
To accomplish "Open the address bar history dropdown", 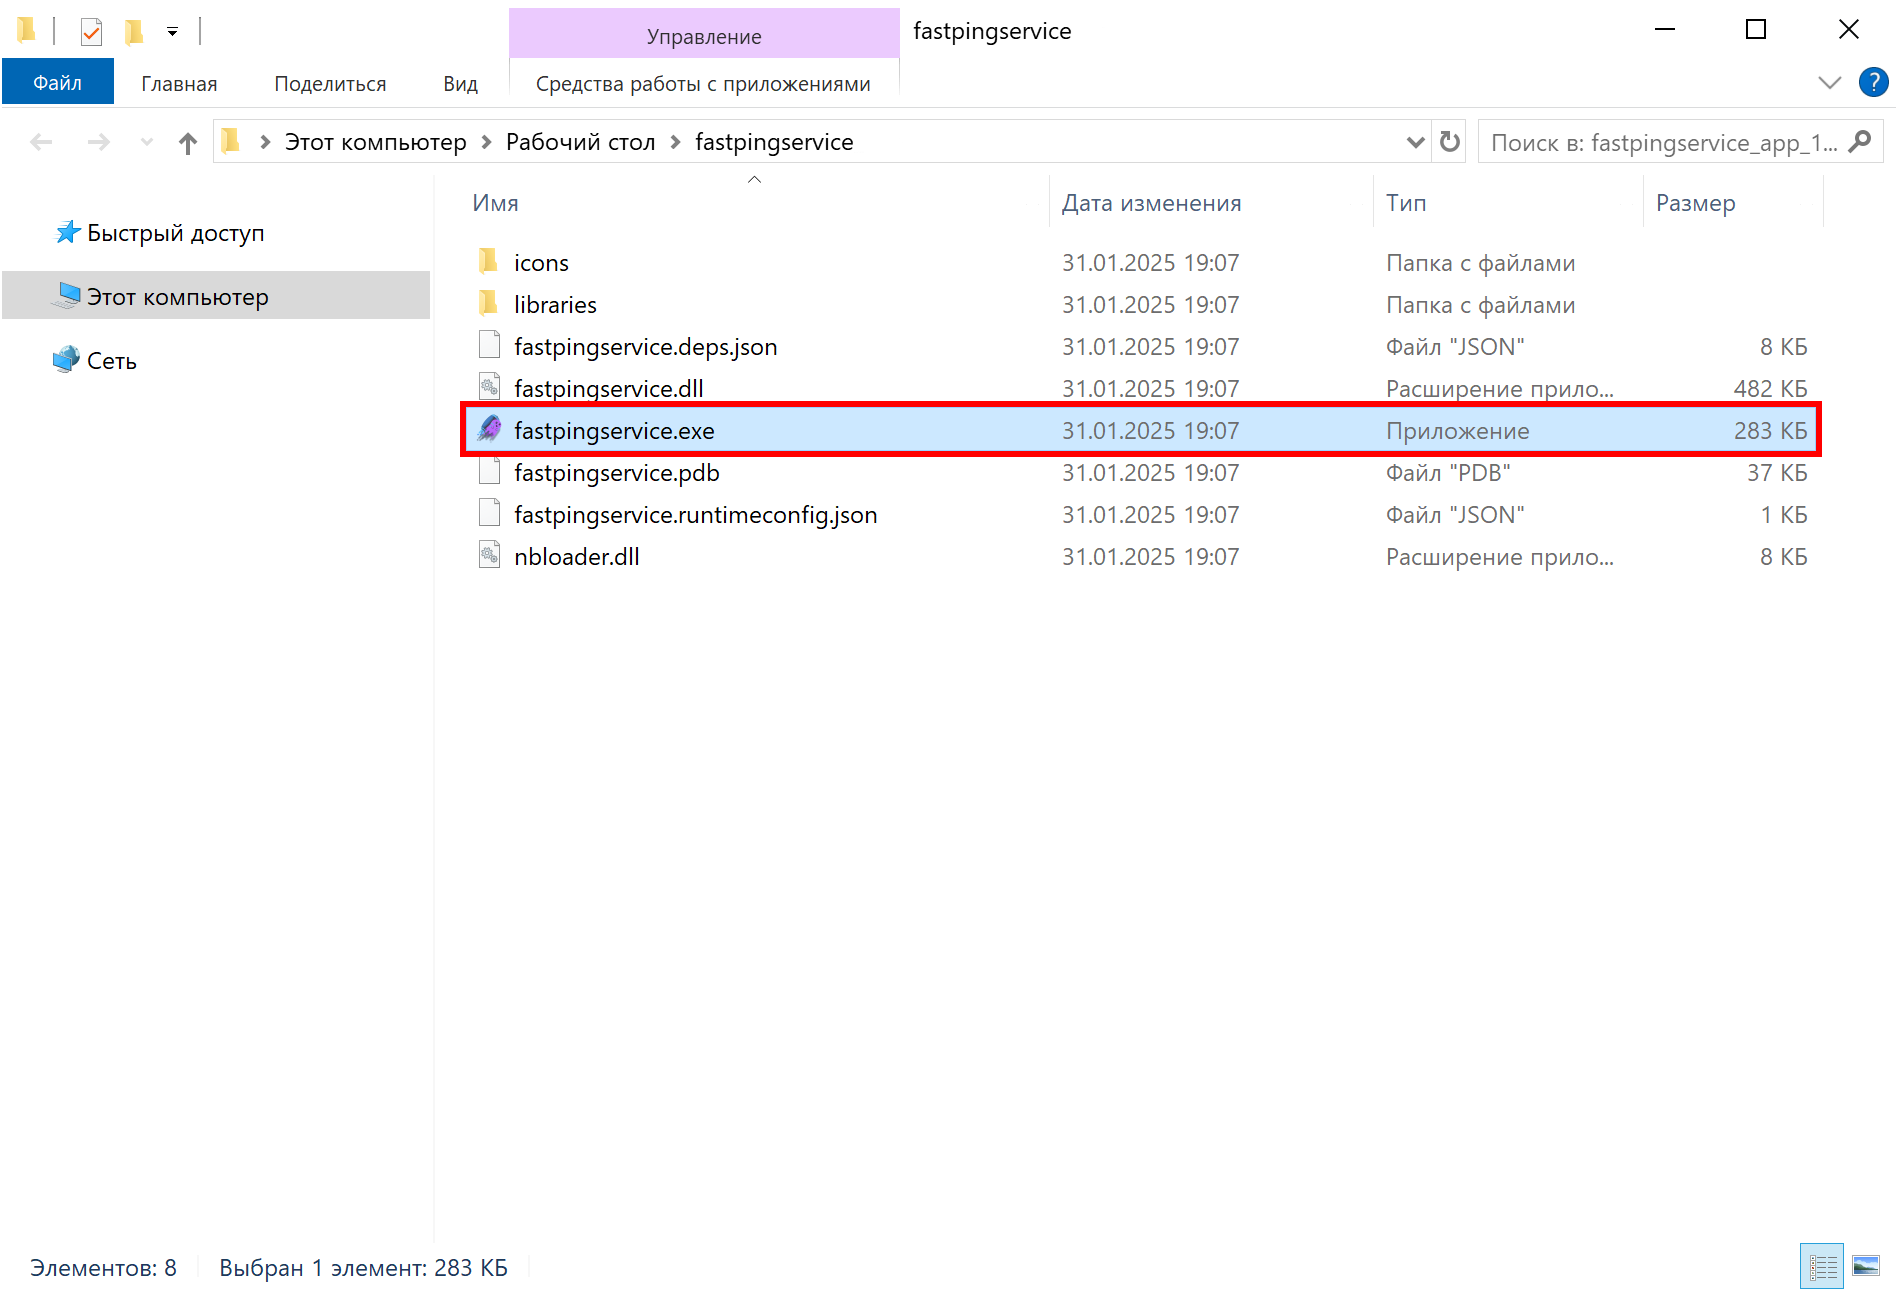I will [x=1415, y=142].
